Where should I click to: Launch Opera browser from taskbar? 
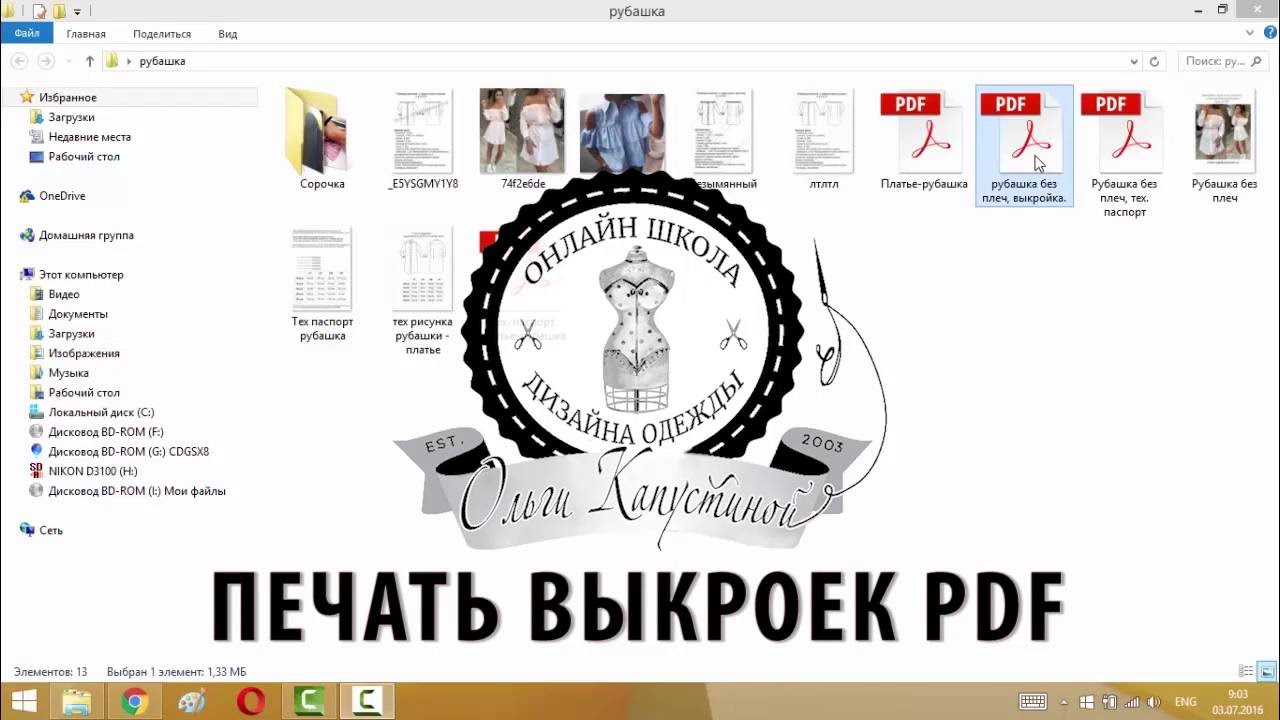pyautogui.click(x=250, y=701)
